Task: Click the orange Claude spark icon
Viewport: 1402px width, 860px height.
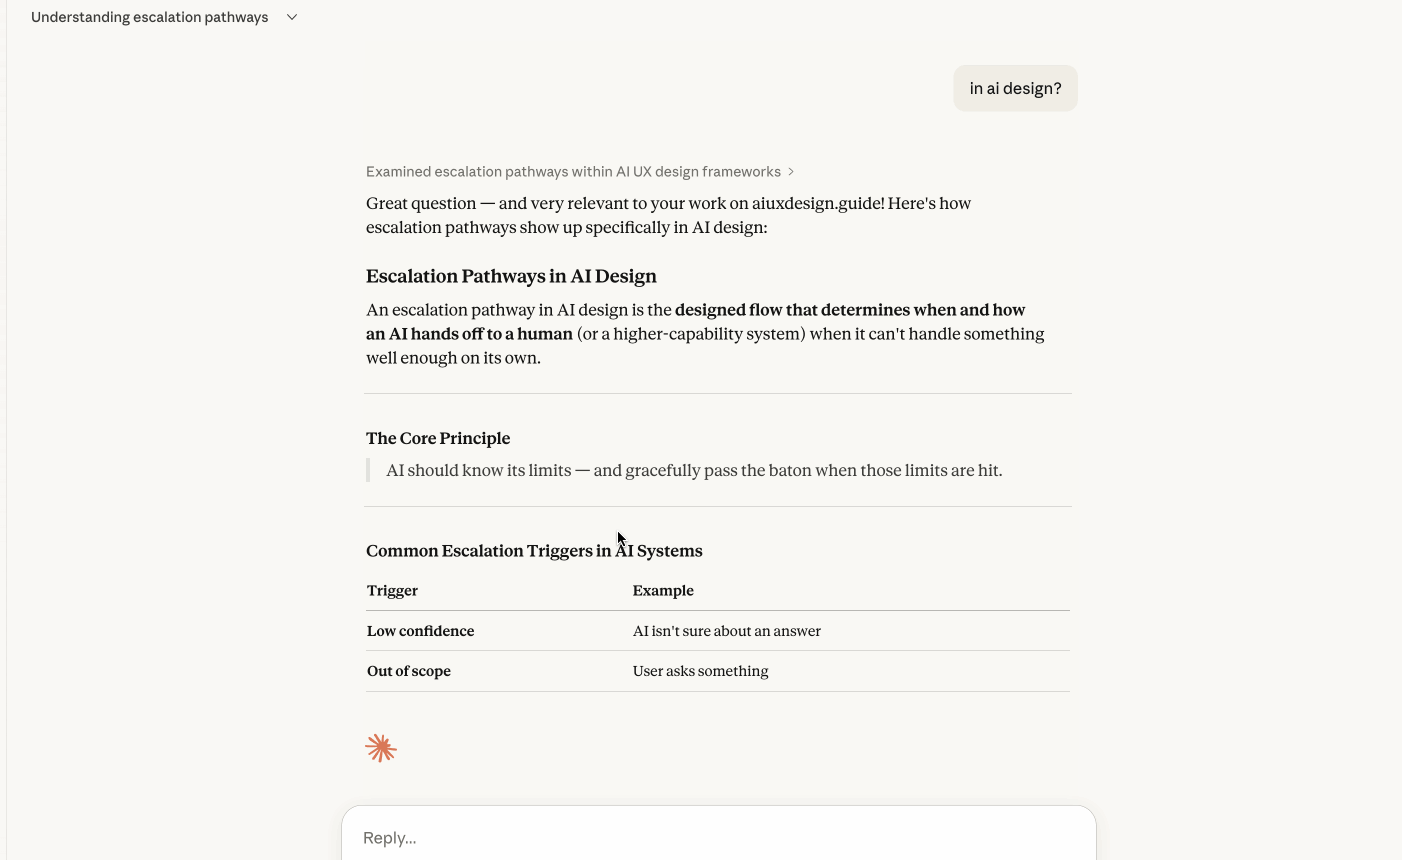Action: tap(381, 748)
